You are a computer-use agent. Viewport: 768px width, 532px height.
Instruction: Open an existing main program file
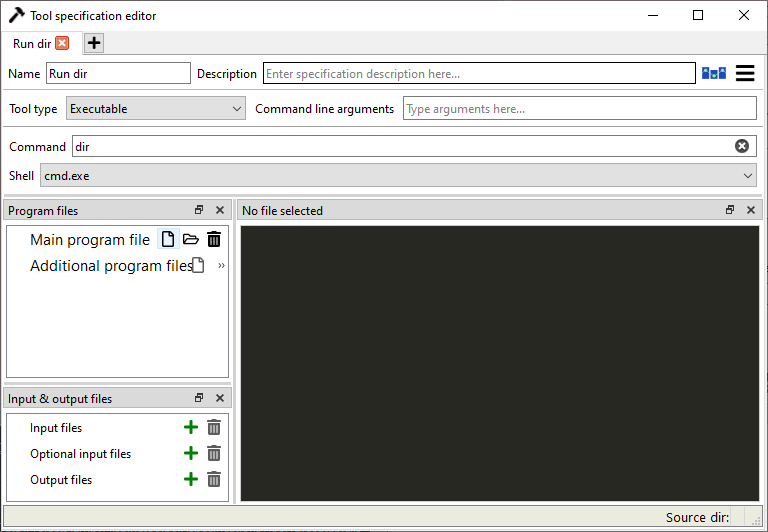pos(191,239)
